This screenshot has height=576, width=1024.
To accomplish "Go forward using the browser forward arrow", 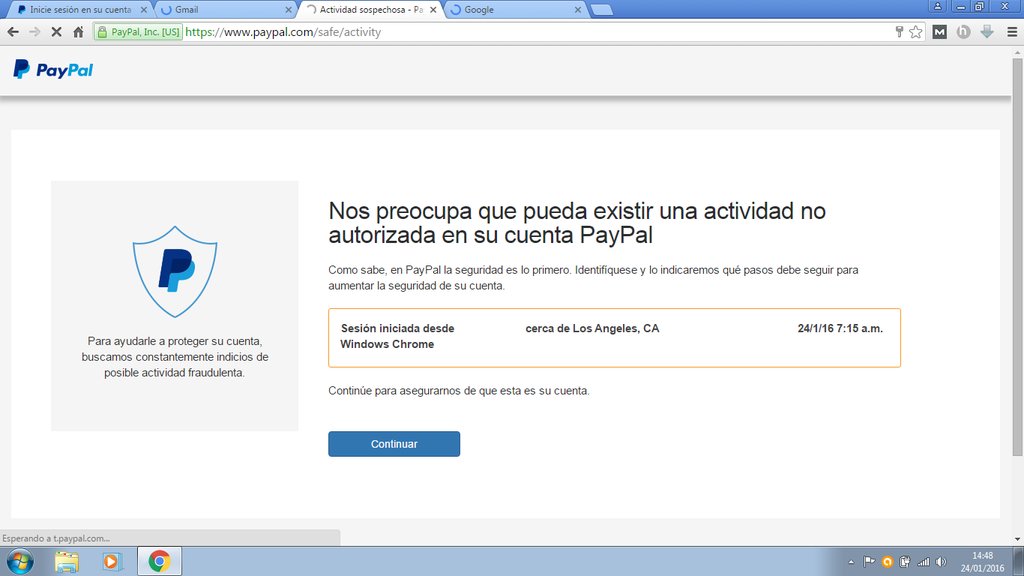I will pos(35,32).
